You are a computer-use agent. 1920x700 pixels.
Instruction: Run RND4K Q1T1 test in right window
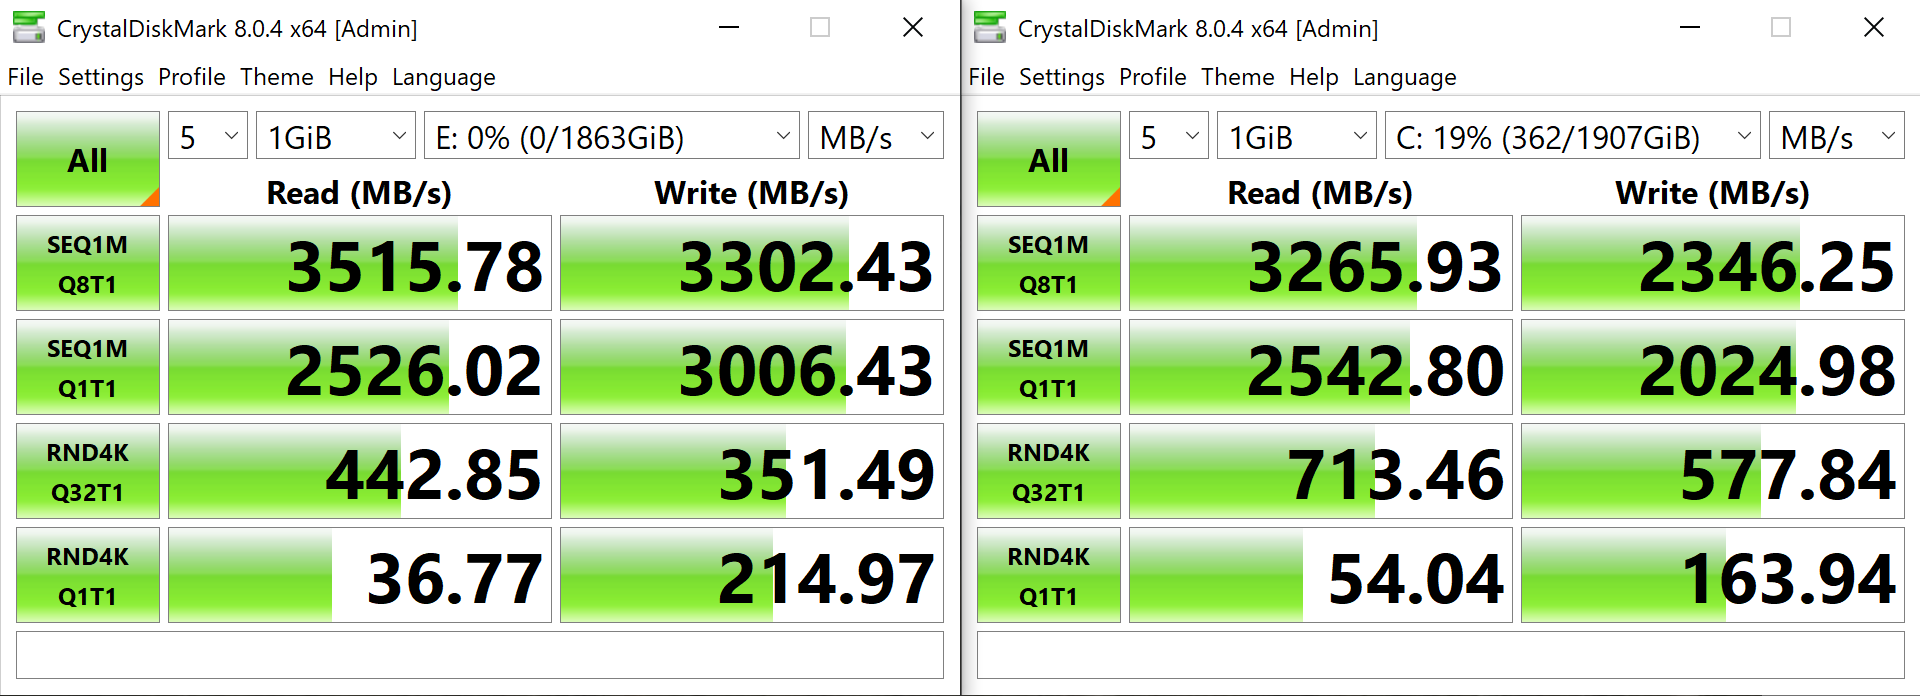pos(1049,575)
